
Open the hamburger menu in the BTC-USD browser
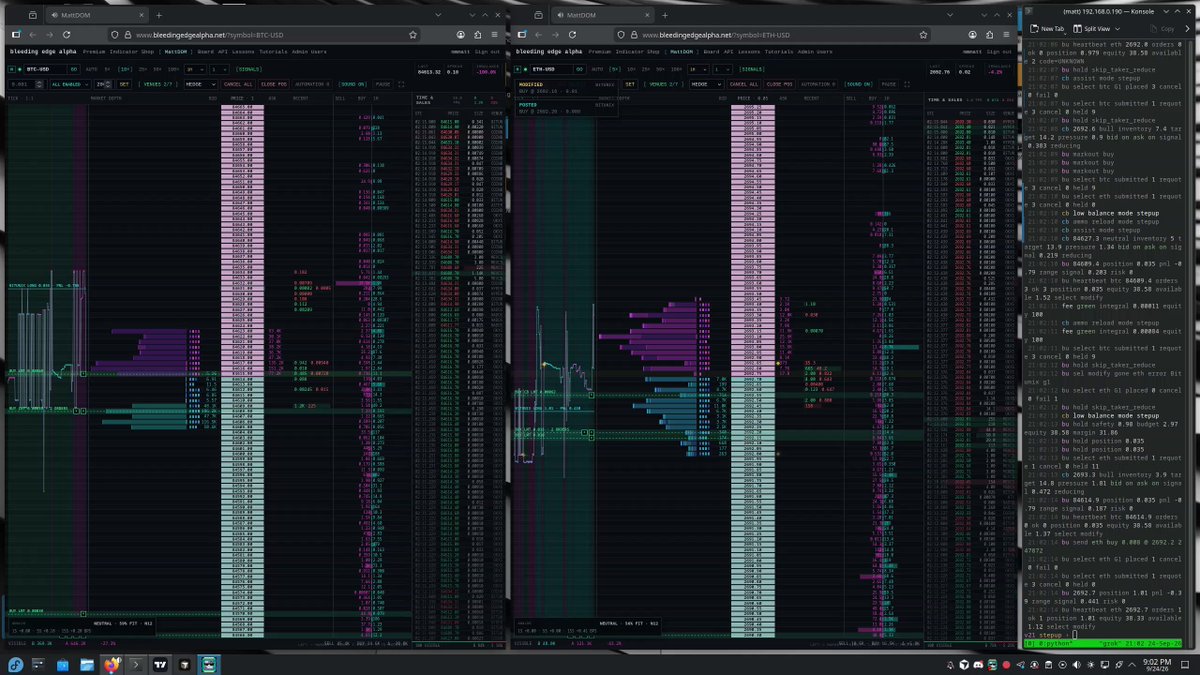pyautogui.click(x=493, y=34)
